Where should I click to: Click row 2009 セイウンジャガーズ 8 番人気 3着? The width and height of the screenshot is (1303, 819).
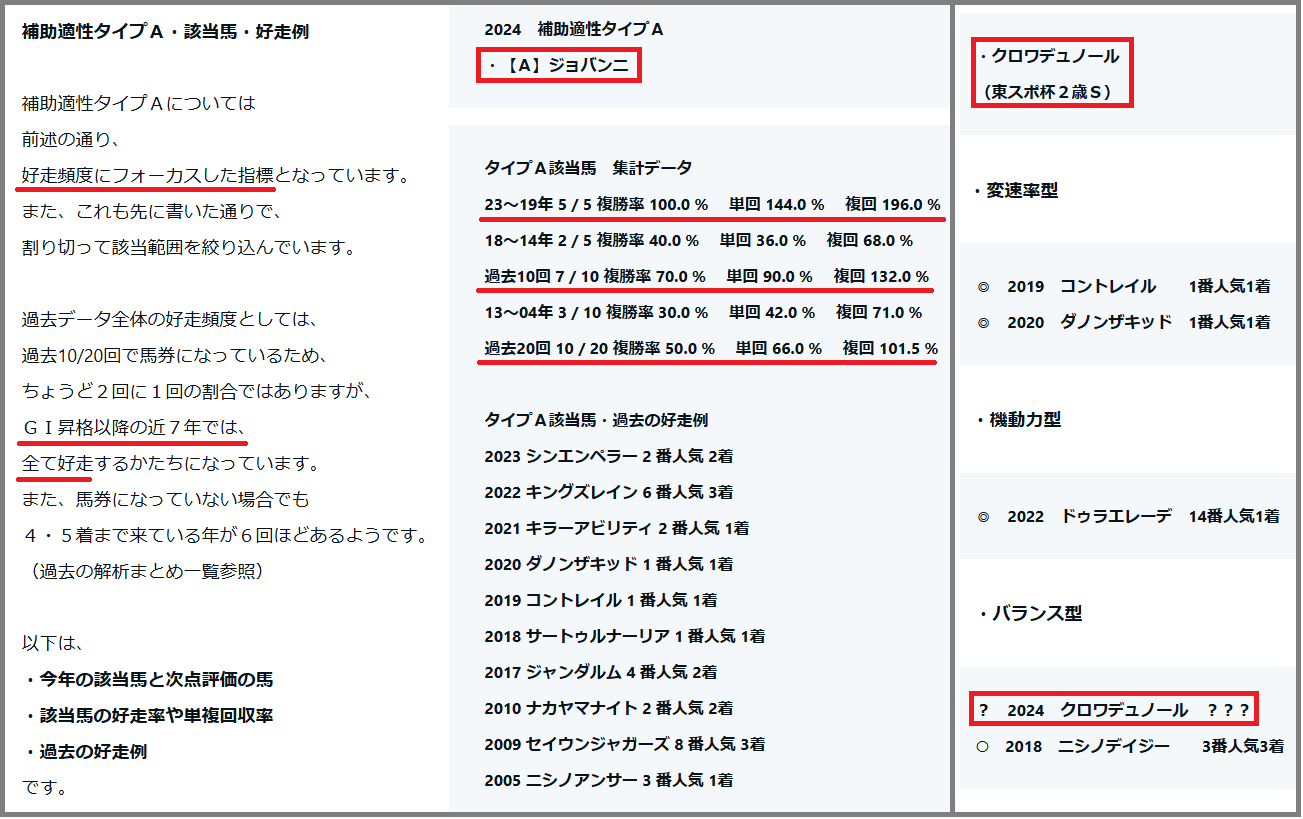click(624, 744)
